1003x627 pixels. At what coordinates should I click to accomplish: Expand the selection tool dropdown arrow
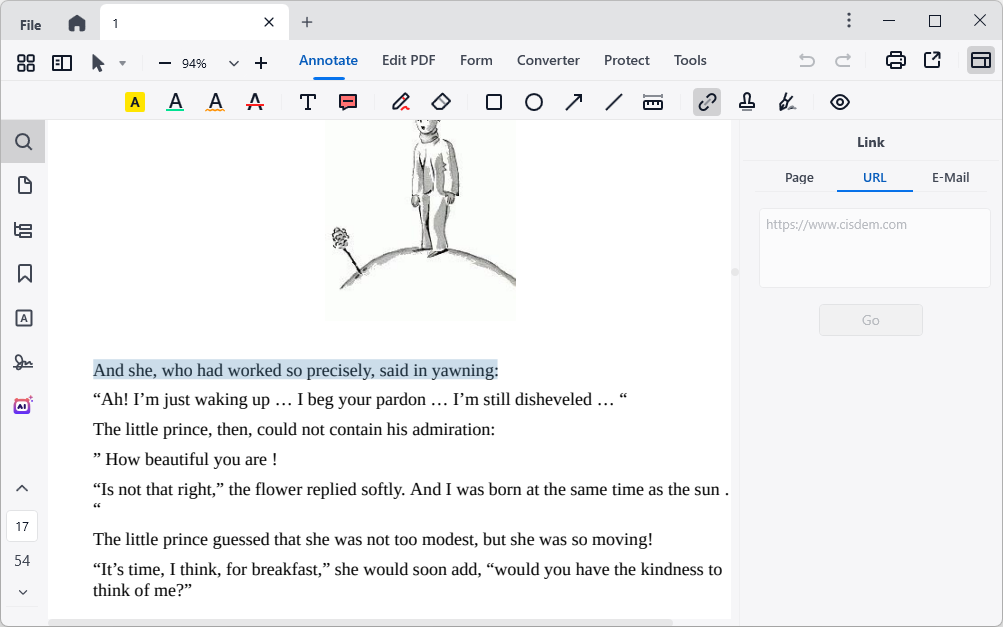click(122, 62)
